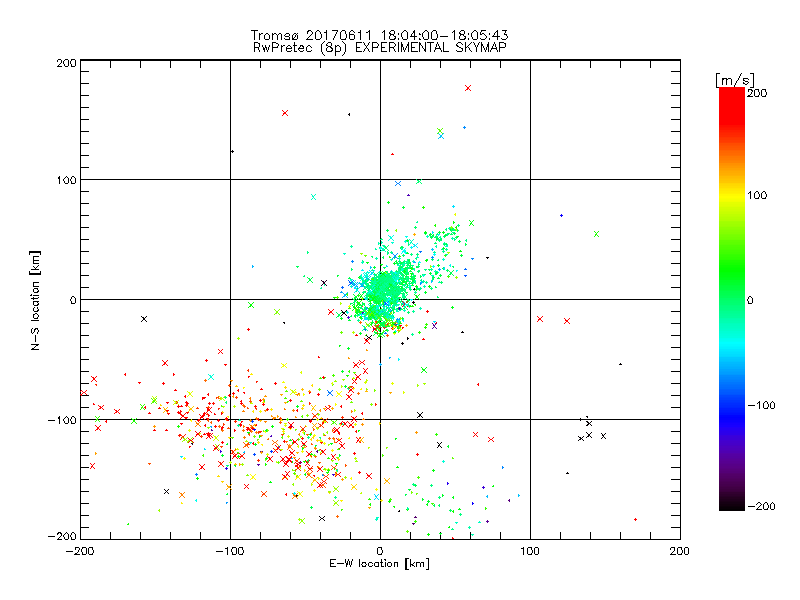Click the plot title line 'Tromsø 20170611 18:04:00-18:05:43'
This screenshot has width=800, height=600.
click(x=379, y=35)
